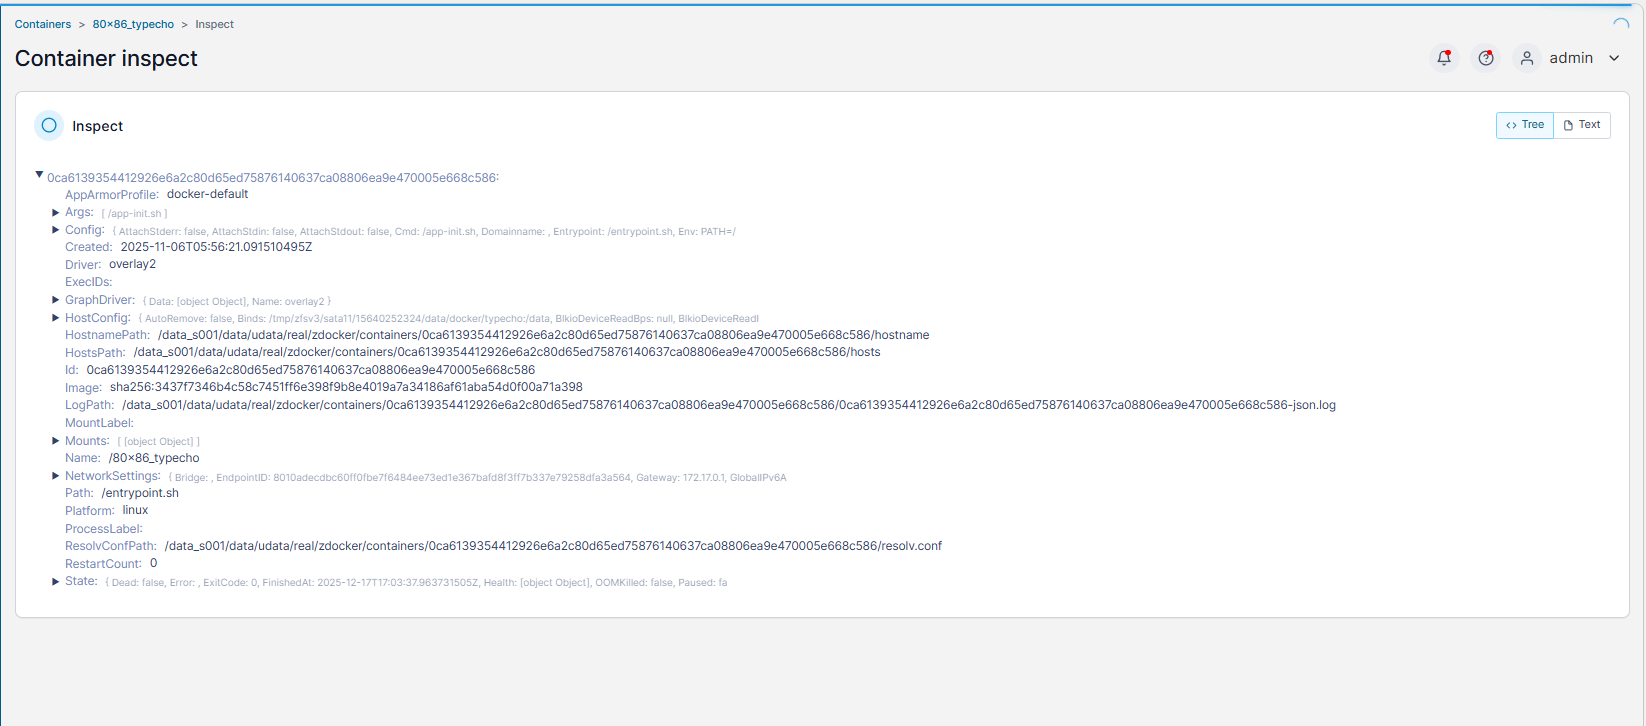Image resolution: width=1646 pixels, height=726 pixels.
Task: Switch to Tree view
Action: 1525,125
